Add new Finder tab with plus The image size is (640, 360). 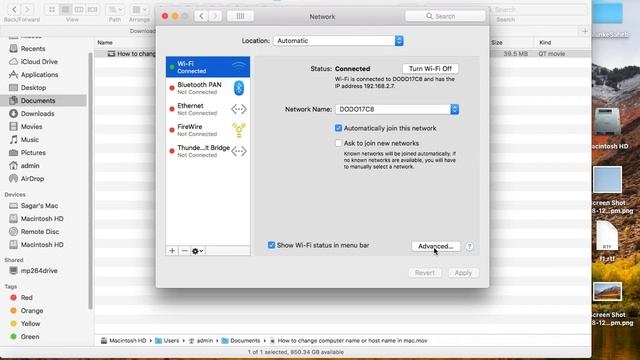point(584,31)
